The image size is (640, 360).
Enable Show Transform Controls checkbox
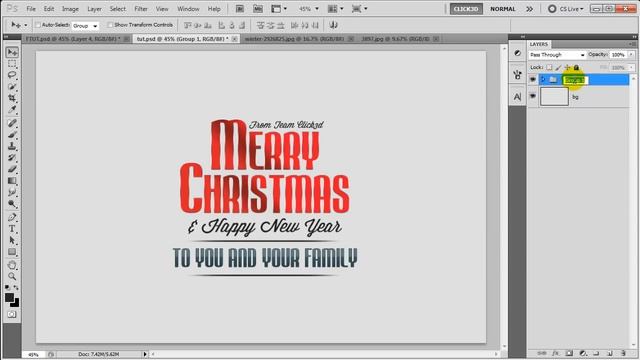click(110, 25)
